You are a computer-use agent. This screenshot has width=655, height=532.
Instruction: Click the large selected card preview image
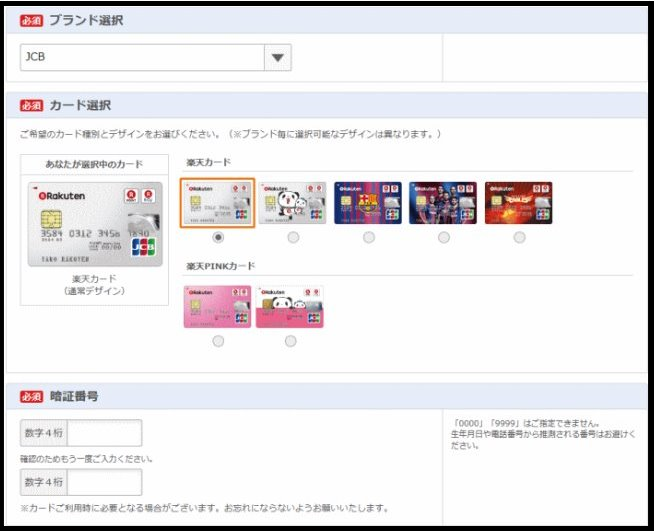(95, 224)
